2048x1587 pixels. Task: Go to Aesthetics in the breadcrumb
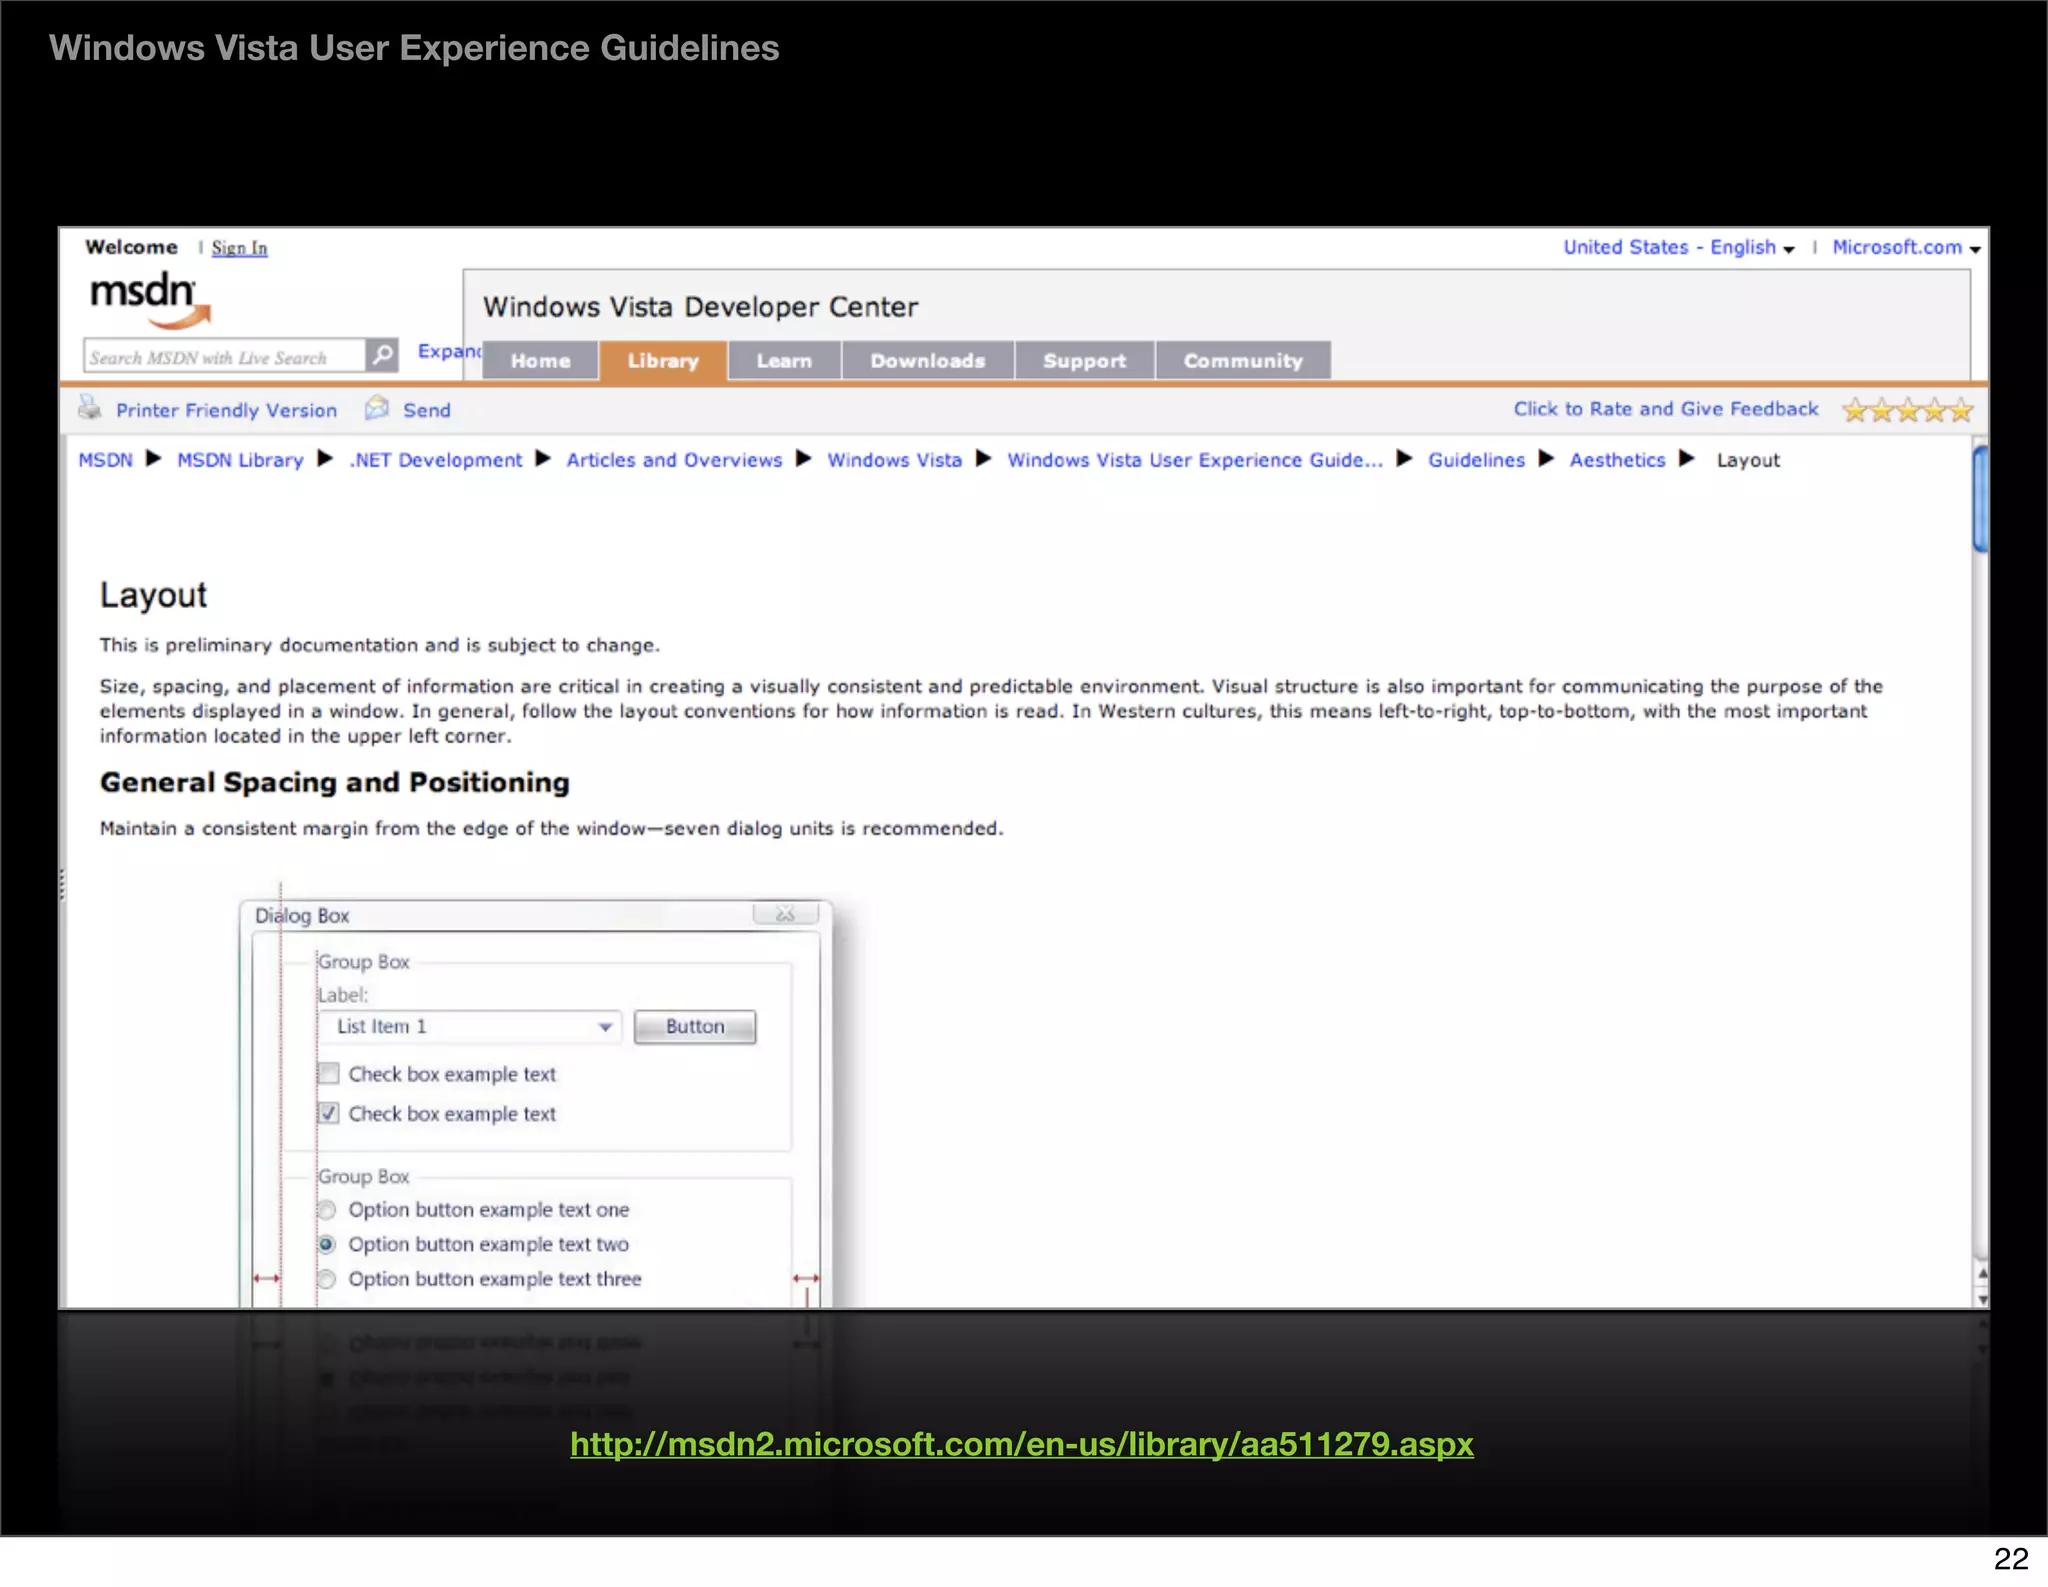pyautogui.click(x=1616, y=460)
